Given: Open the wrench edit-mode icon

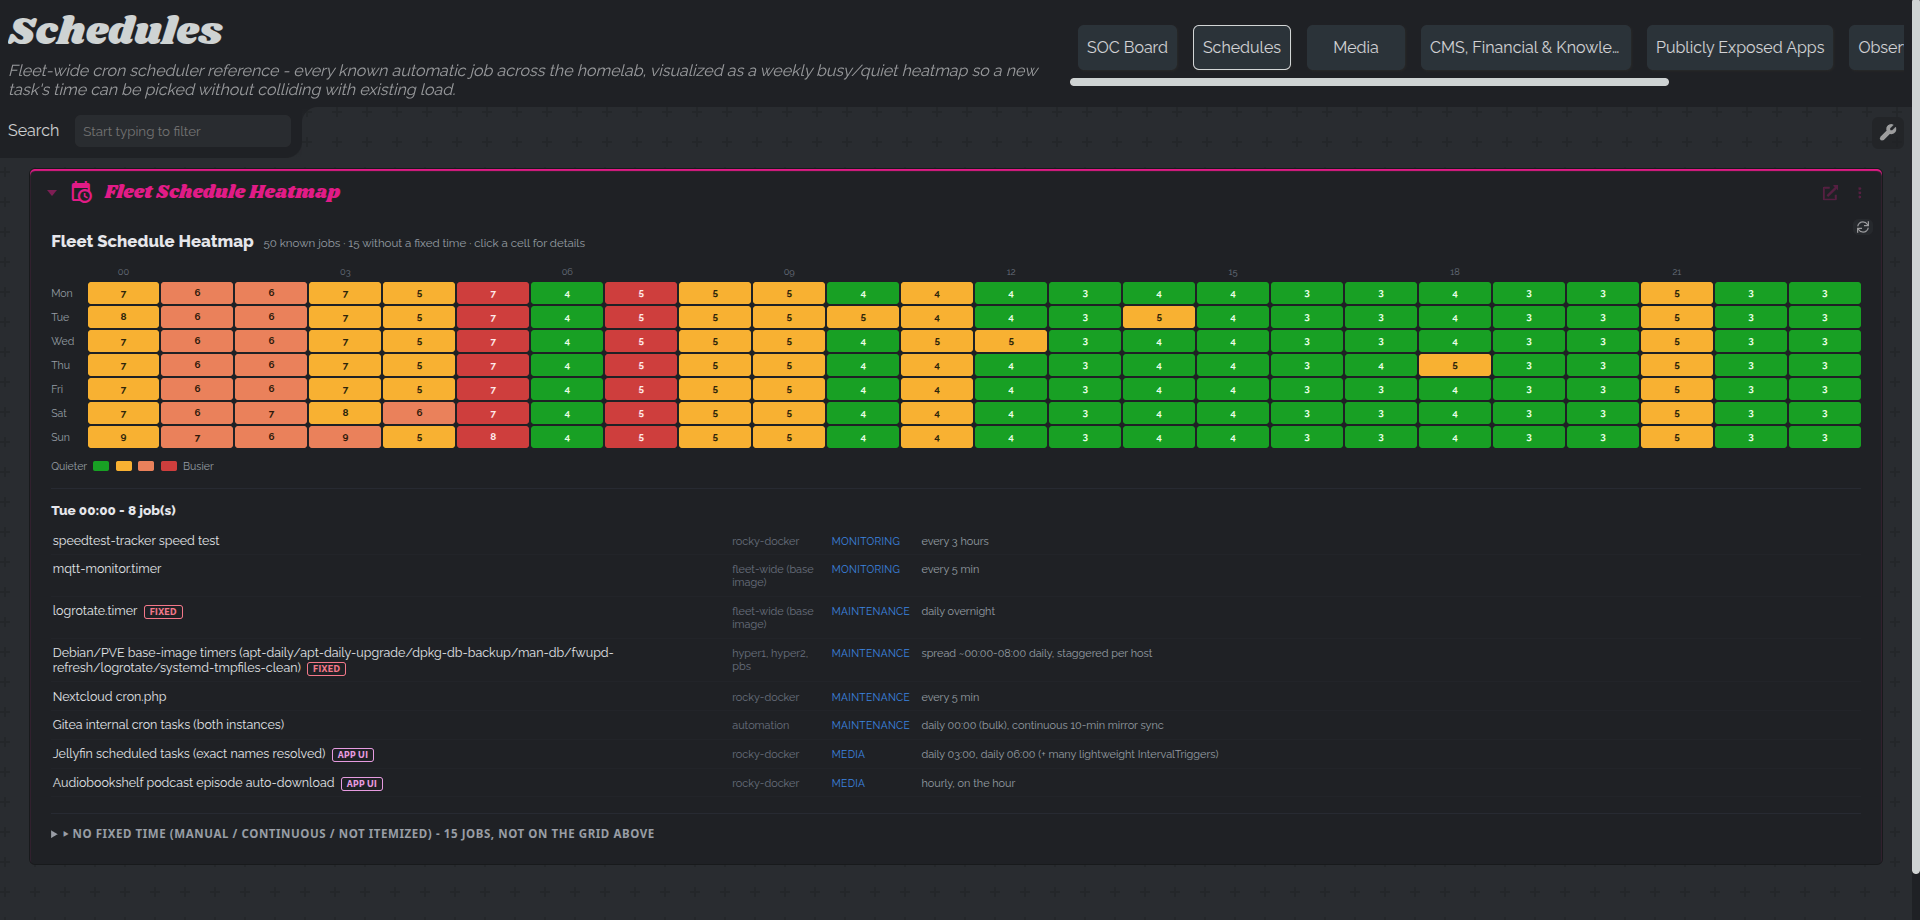Looking at the screenshot, I should tap(1887, 132).
